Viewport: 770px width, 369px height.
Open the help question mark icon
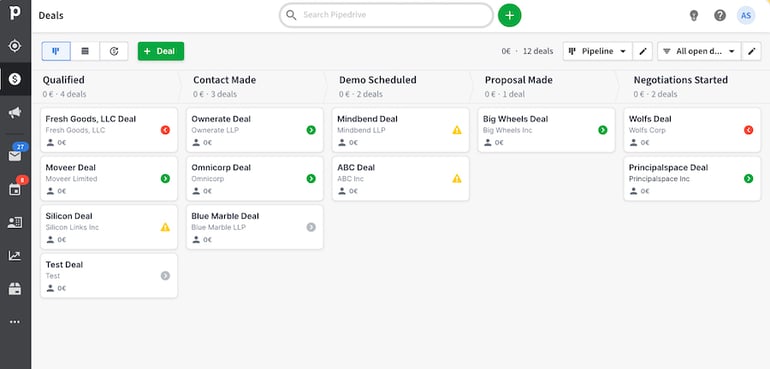click(720, 15)
